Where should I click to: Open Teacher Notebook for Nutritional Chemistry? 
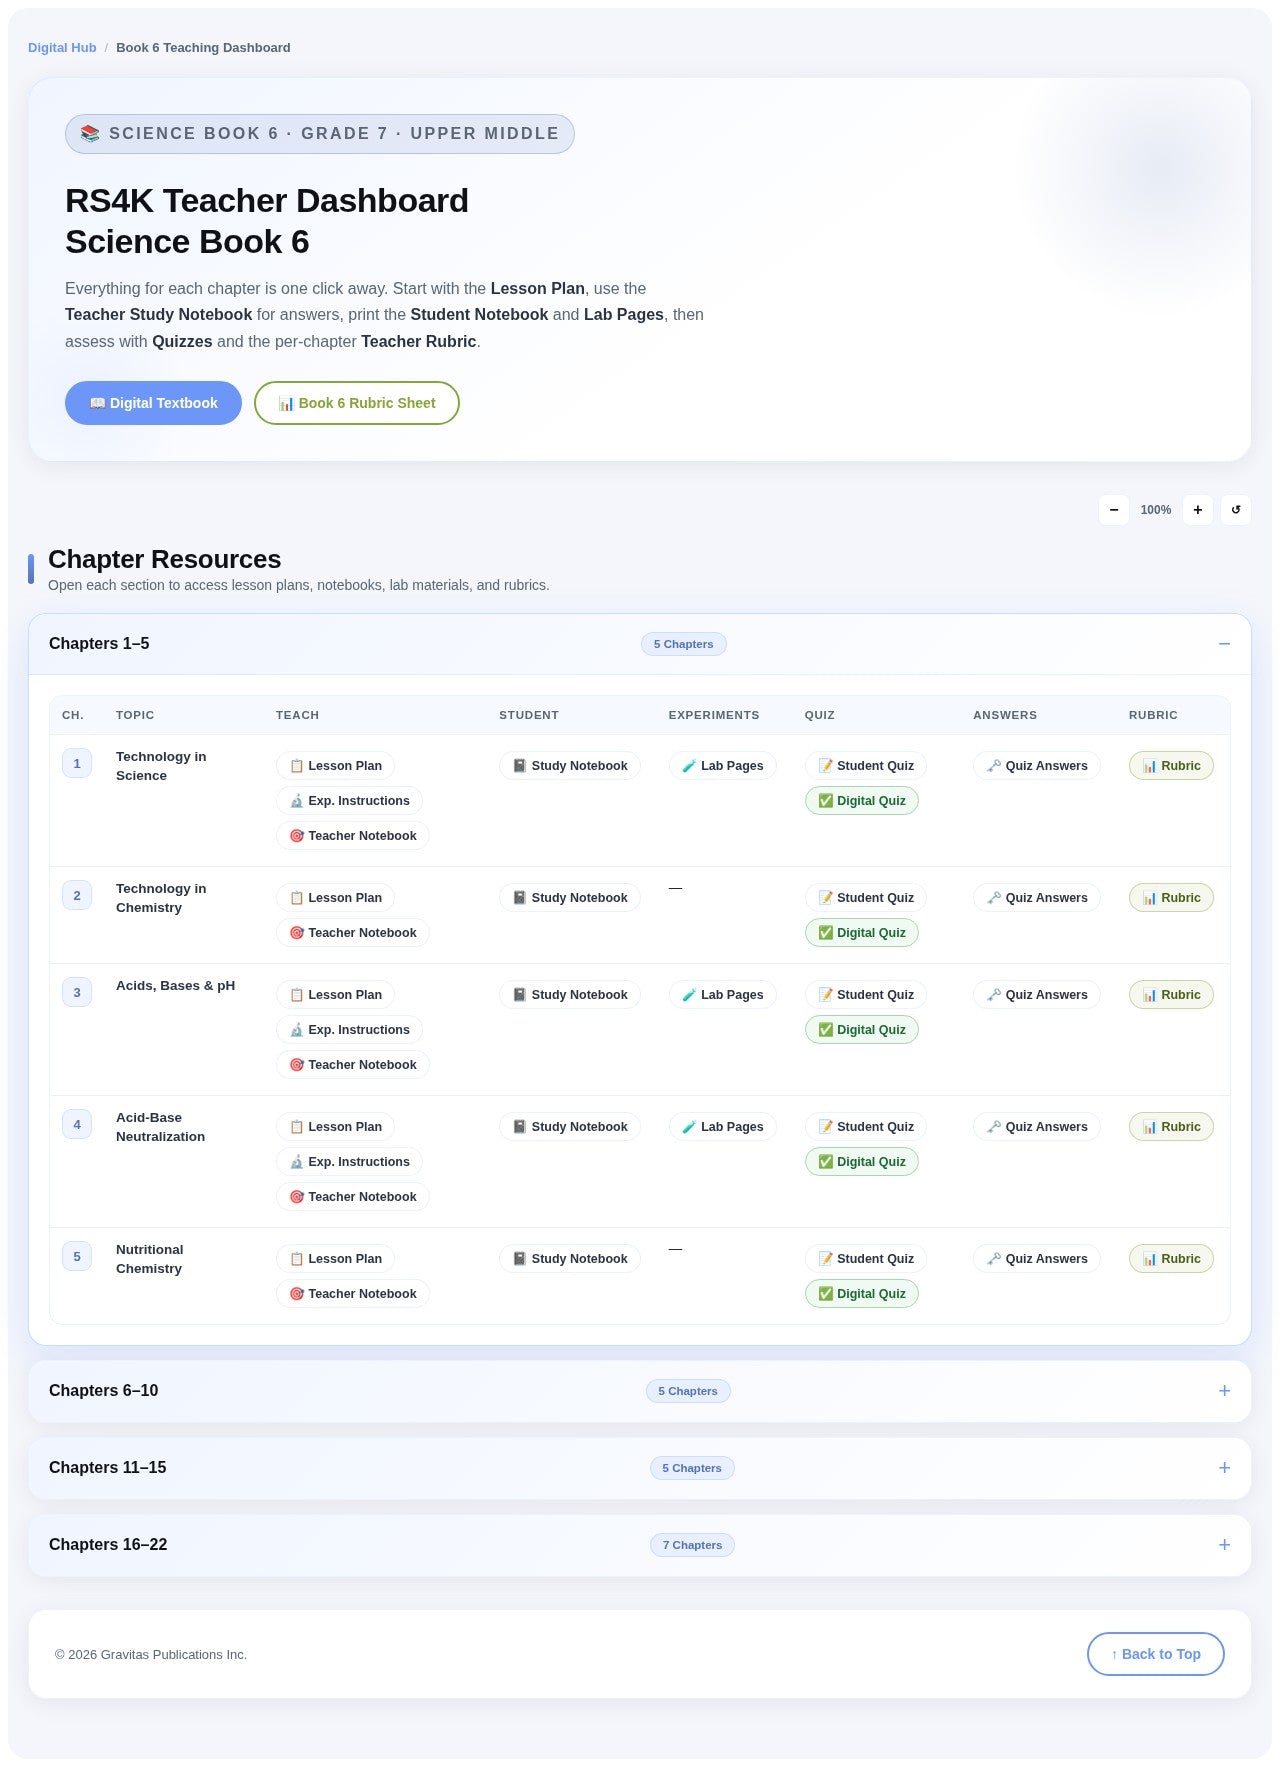tap(353, 1294)
